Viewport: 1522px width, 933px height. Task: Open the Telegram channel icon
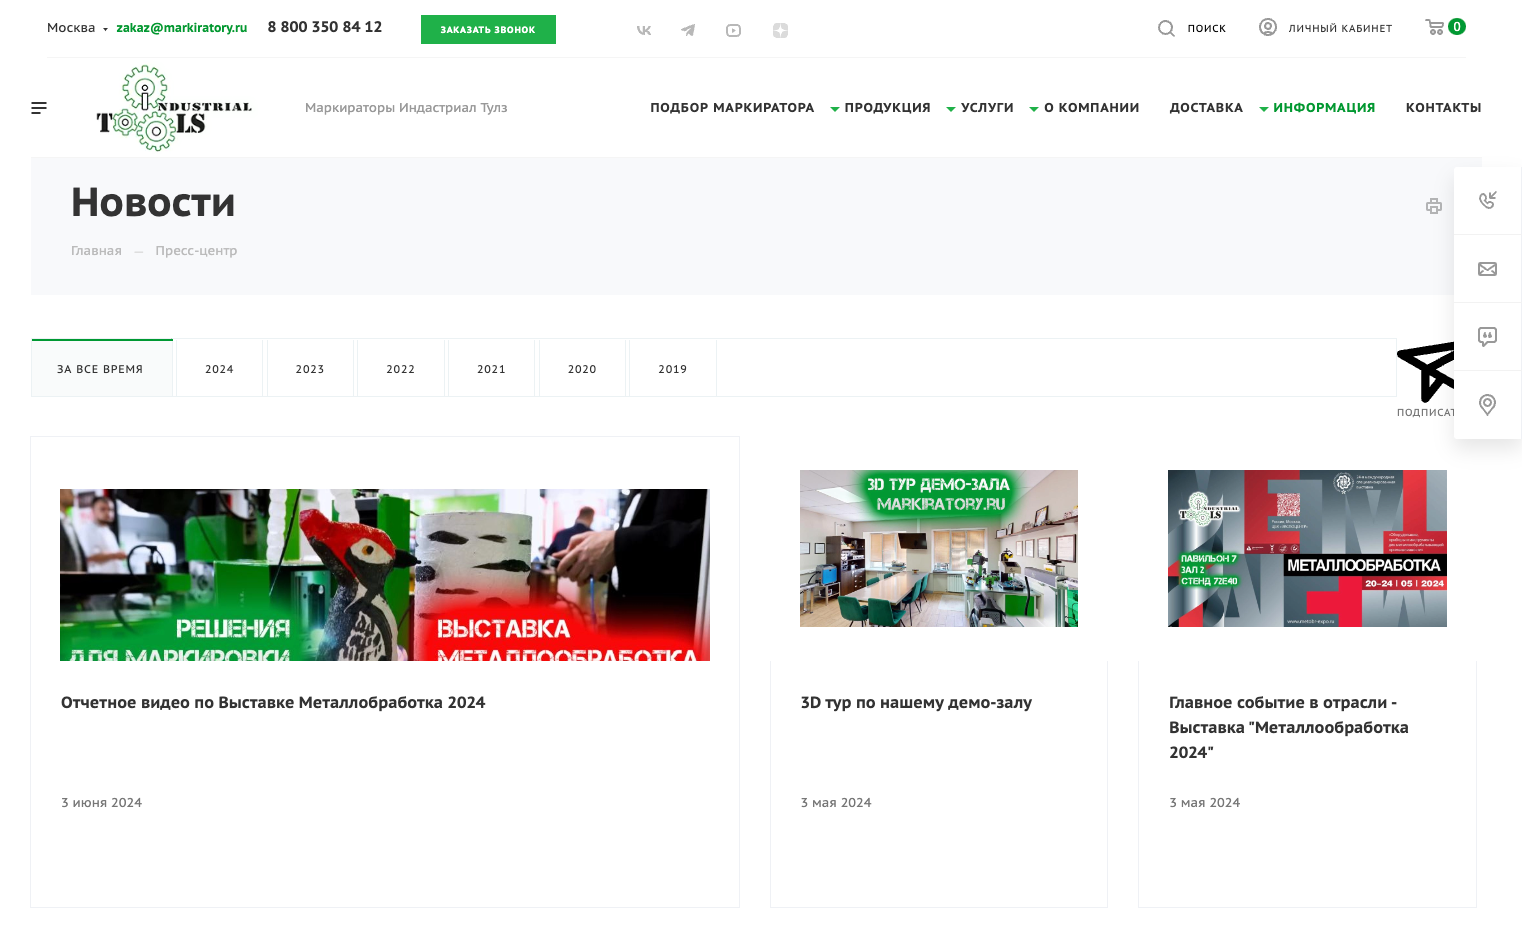click(x=688, y=30)
